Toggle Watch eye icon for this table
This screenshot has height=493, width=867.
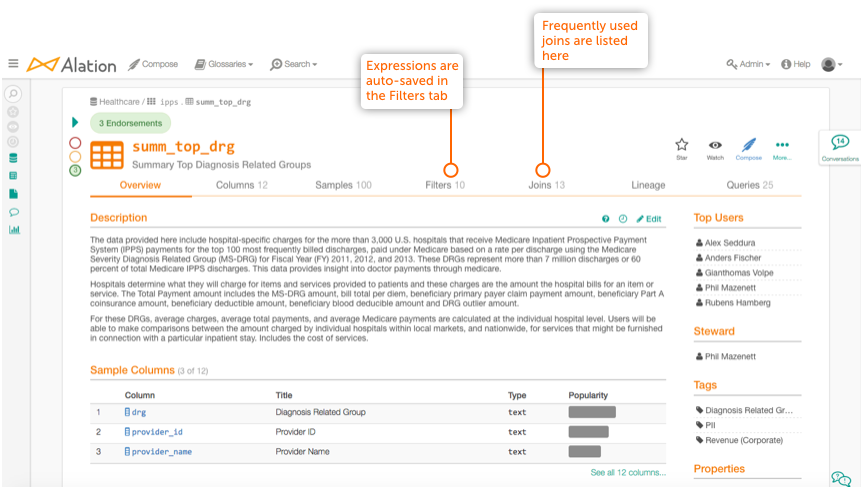coord(715,145)
